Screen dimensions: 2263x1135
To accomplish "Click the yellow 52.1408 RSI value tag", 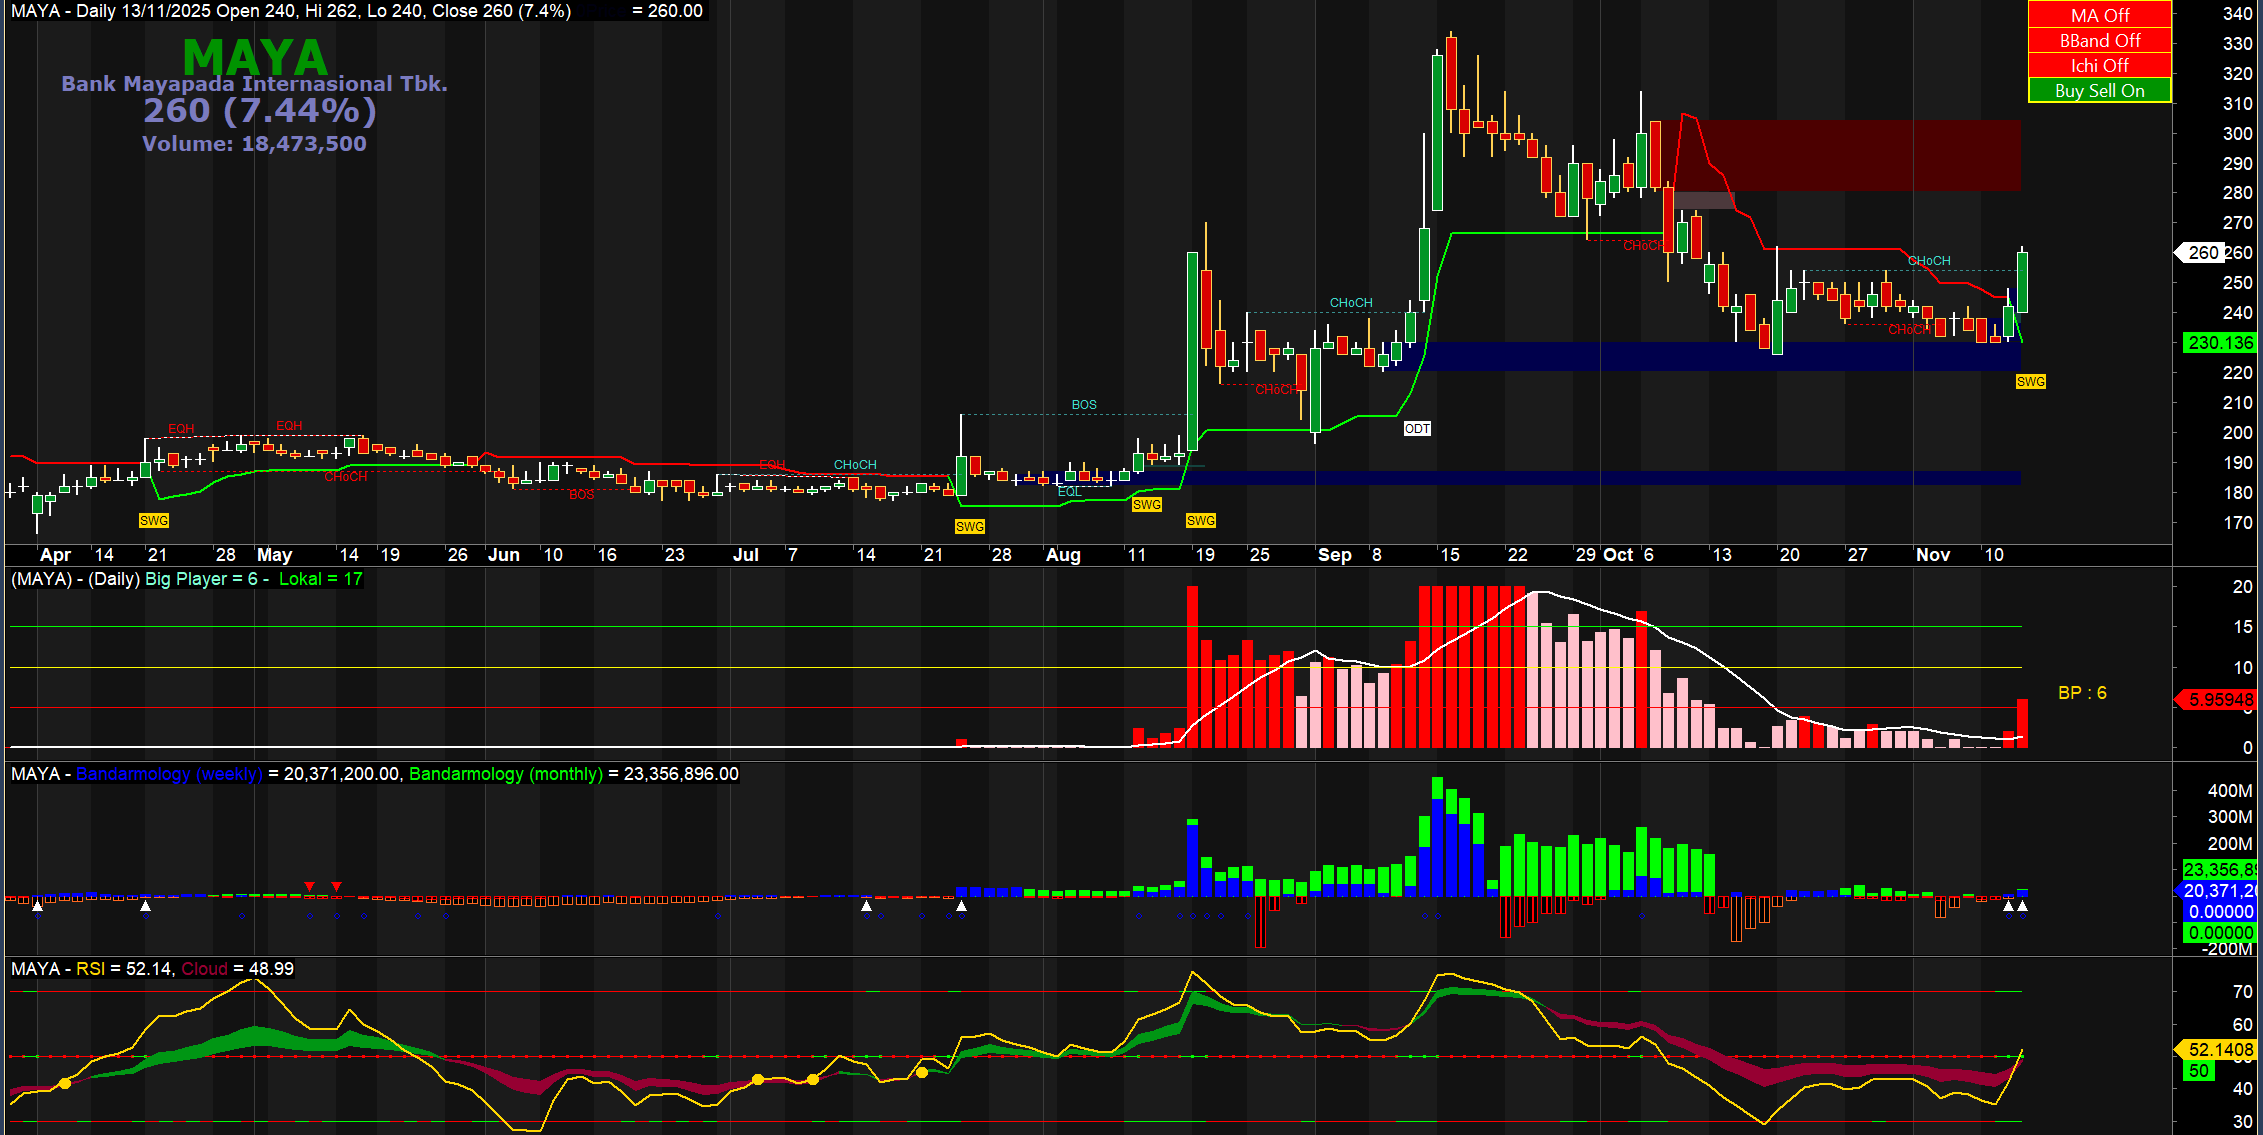I will click(2220, 1049).
